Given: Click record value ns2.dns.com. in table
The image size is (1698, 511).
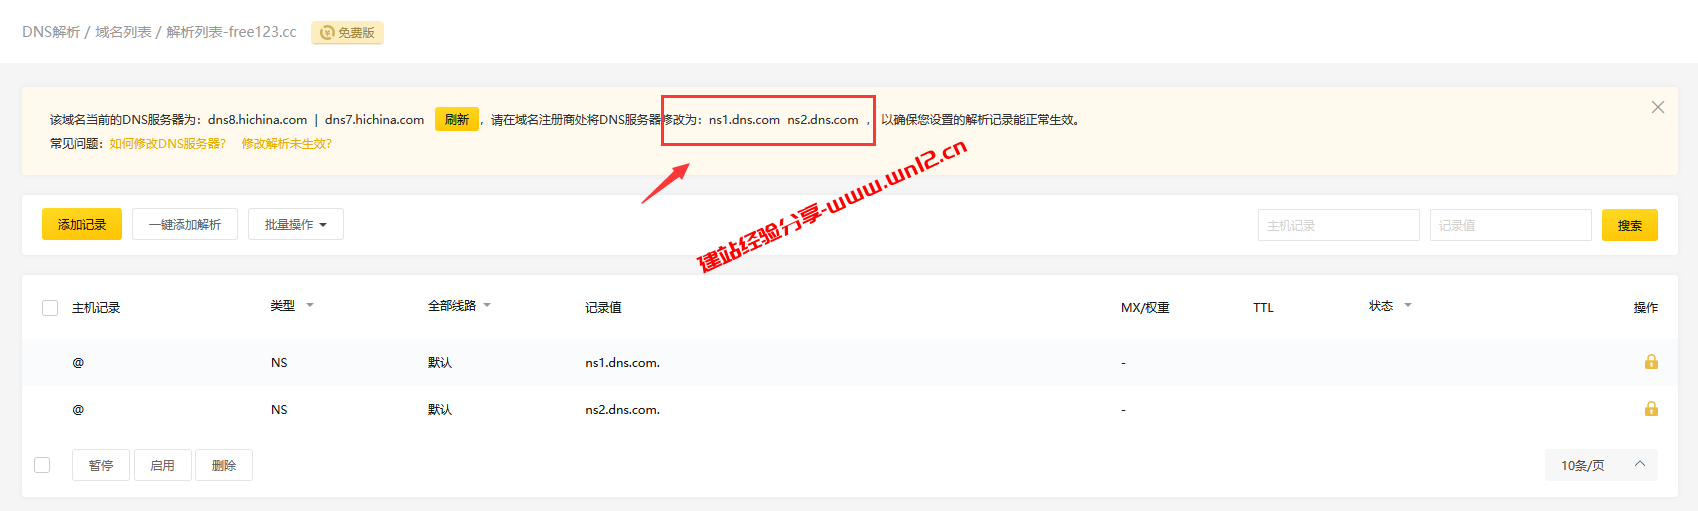Looking at the screenshot, I should (622, 410).
